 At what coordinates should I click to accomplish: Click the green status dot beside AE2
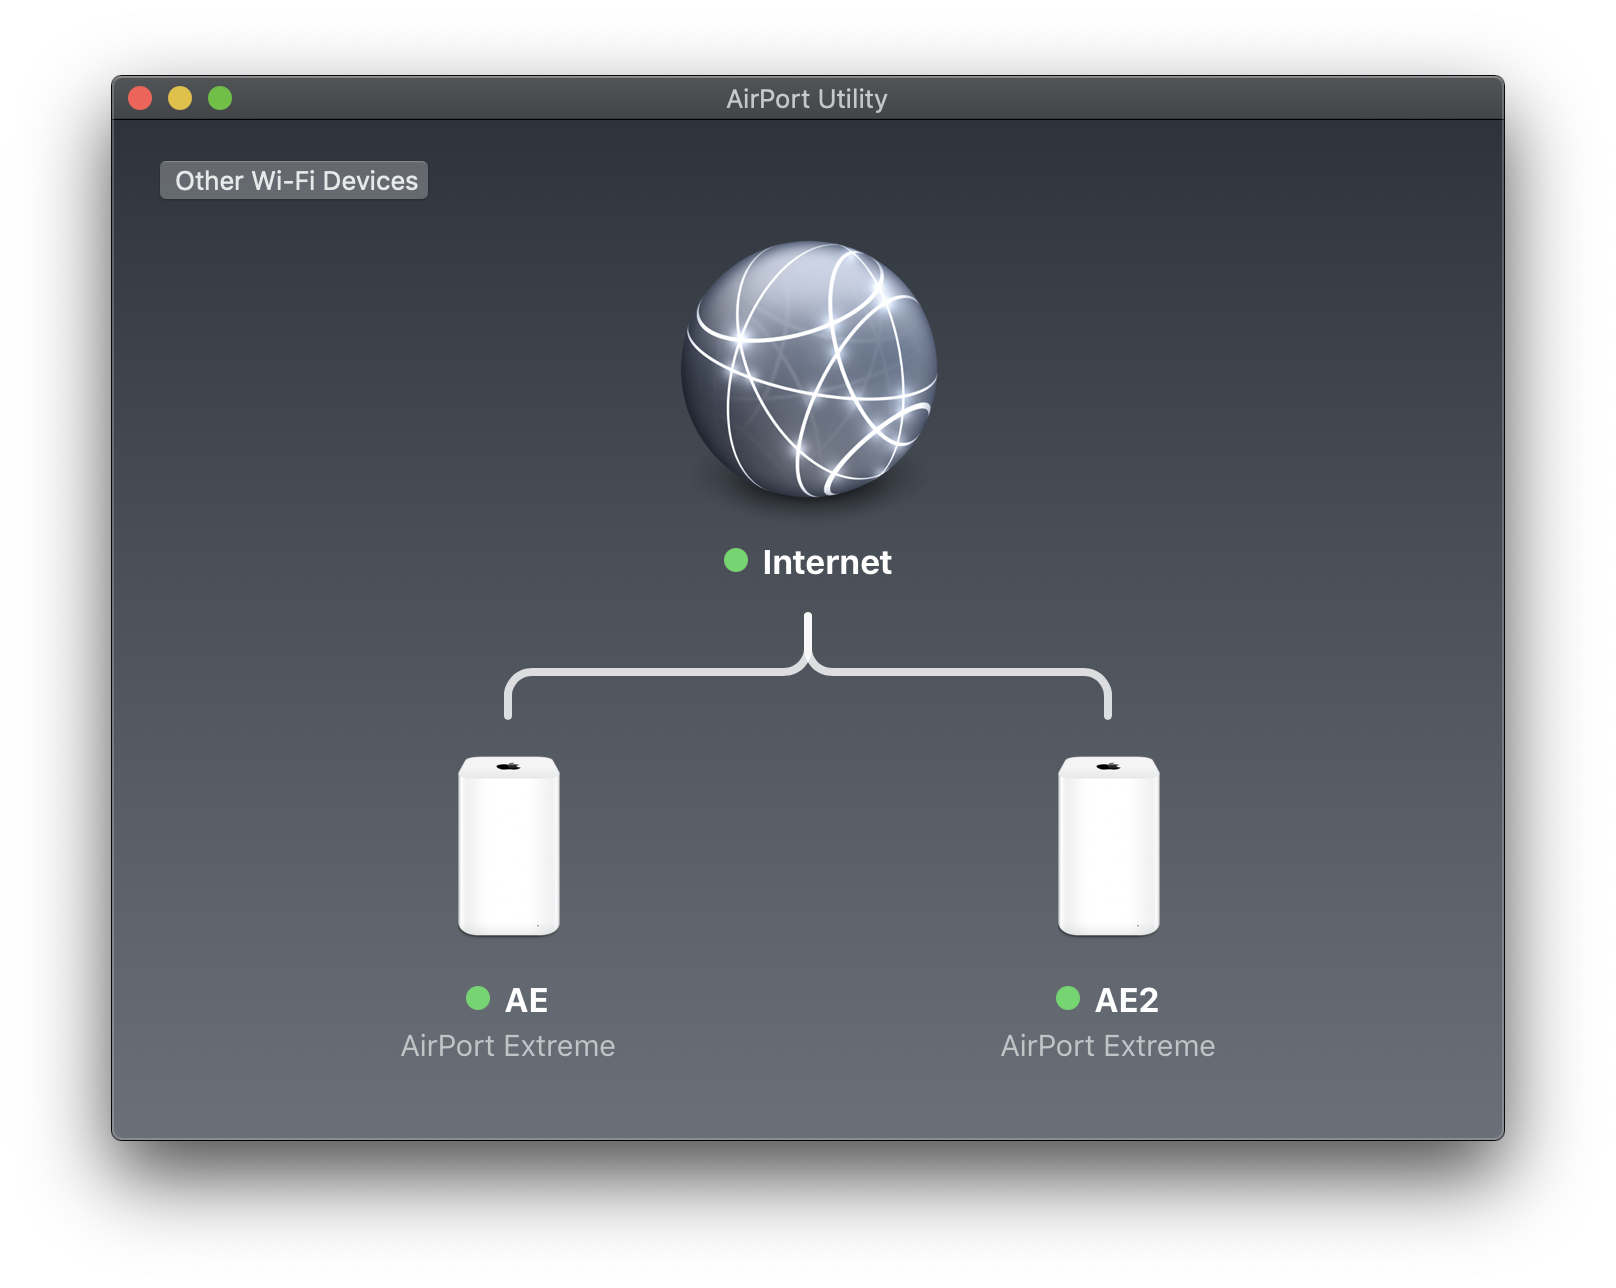coord(1068,998)
